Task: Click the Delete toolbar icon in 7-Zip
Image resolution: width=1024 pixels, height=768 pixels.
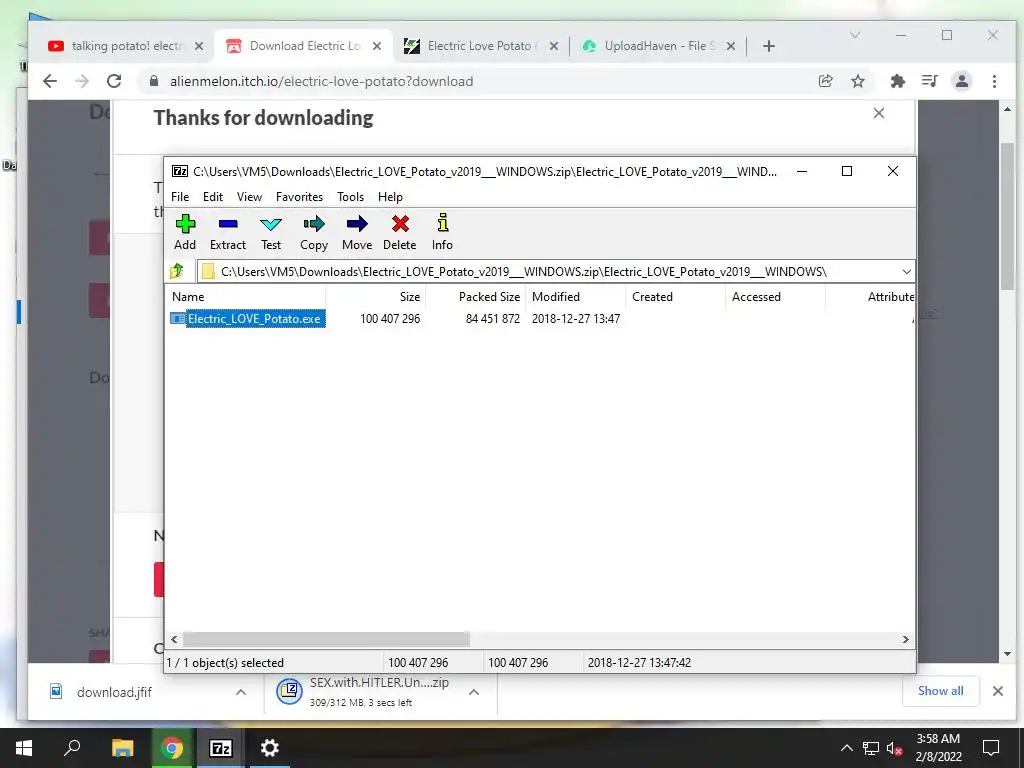Action: point(400,232)
